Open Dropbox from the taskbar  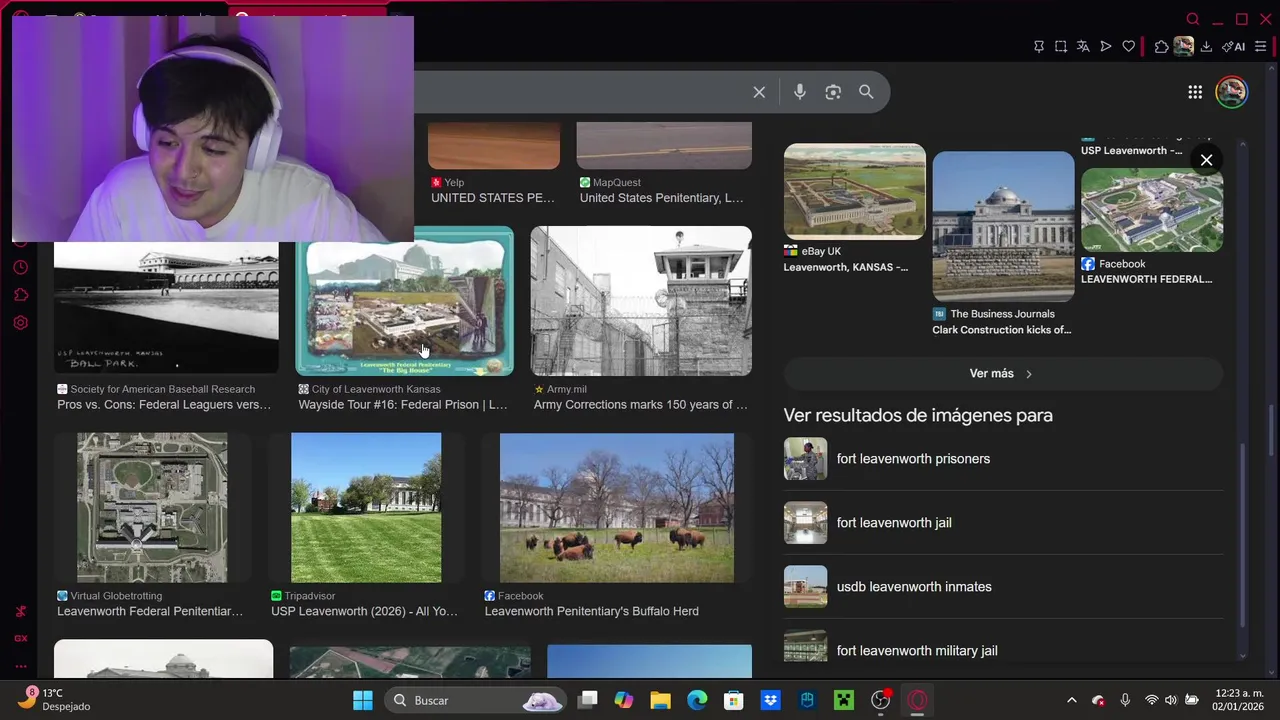pyautogui.click(x=770, y=700)
